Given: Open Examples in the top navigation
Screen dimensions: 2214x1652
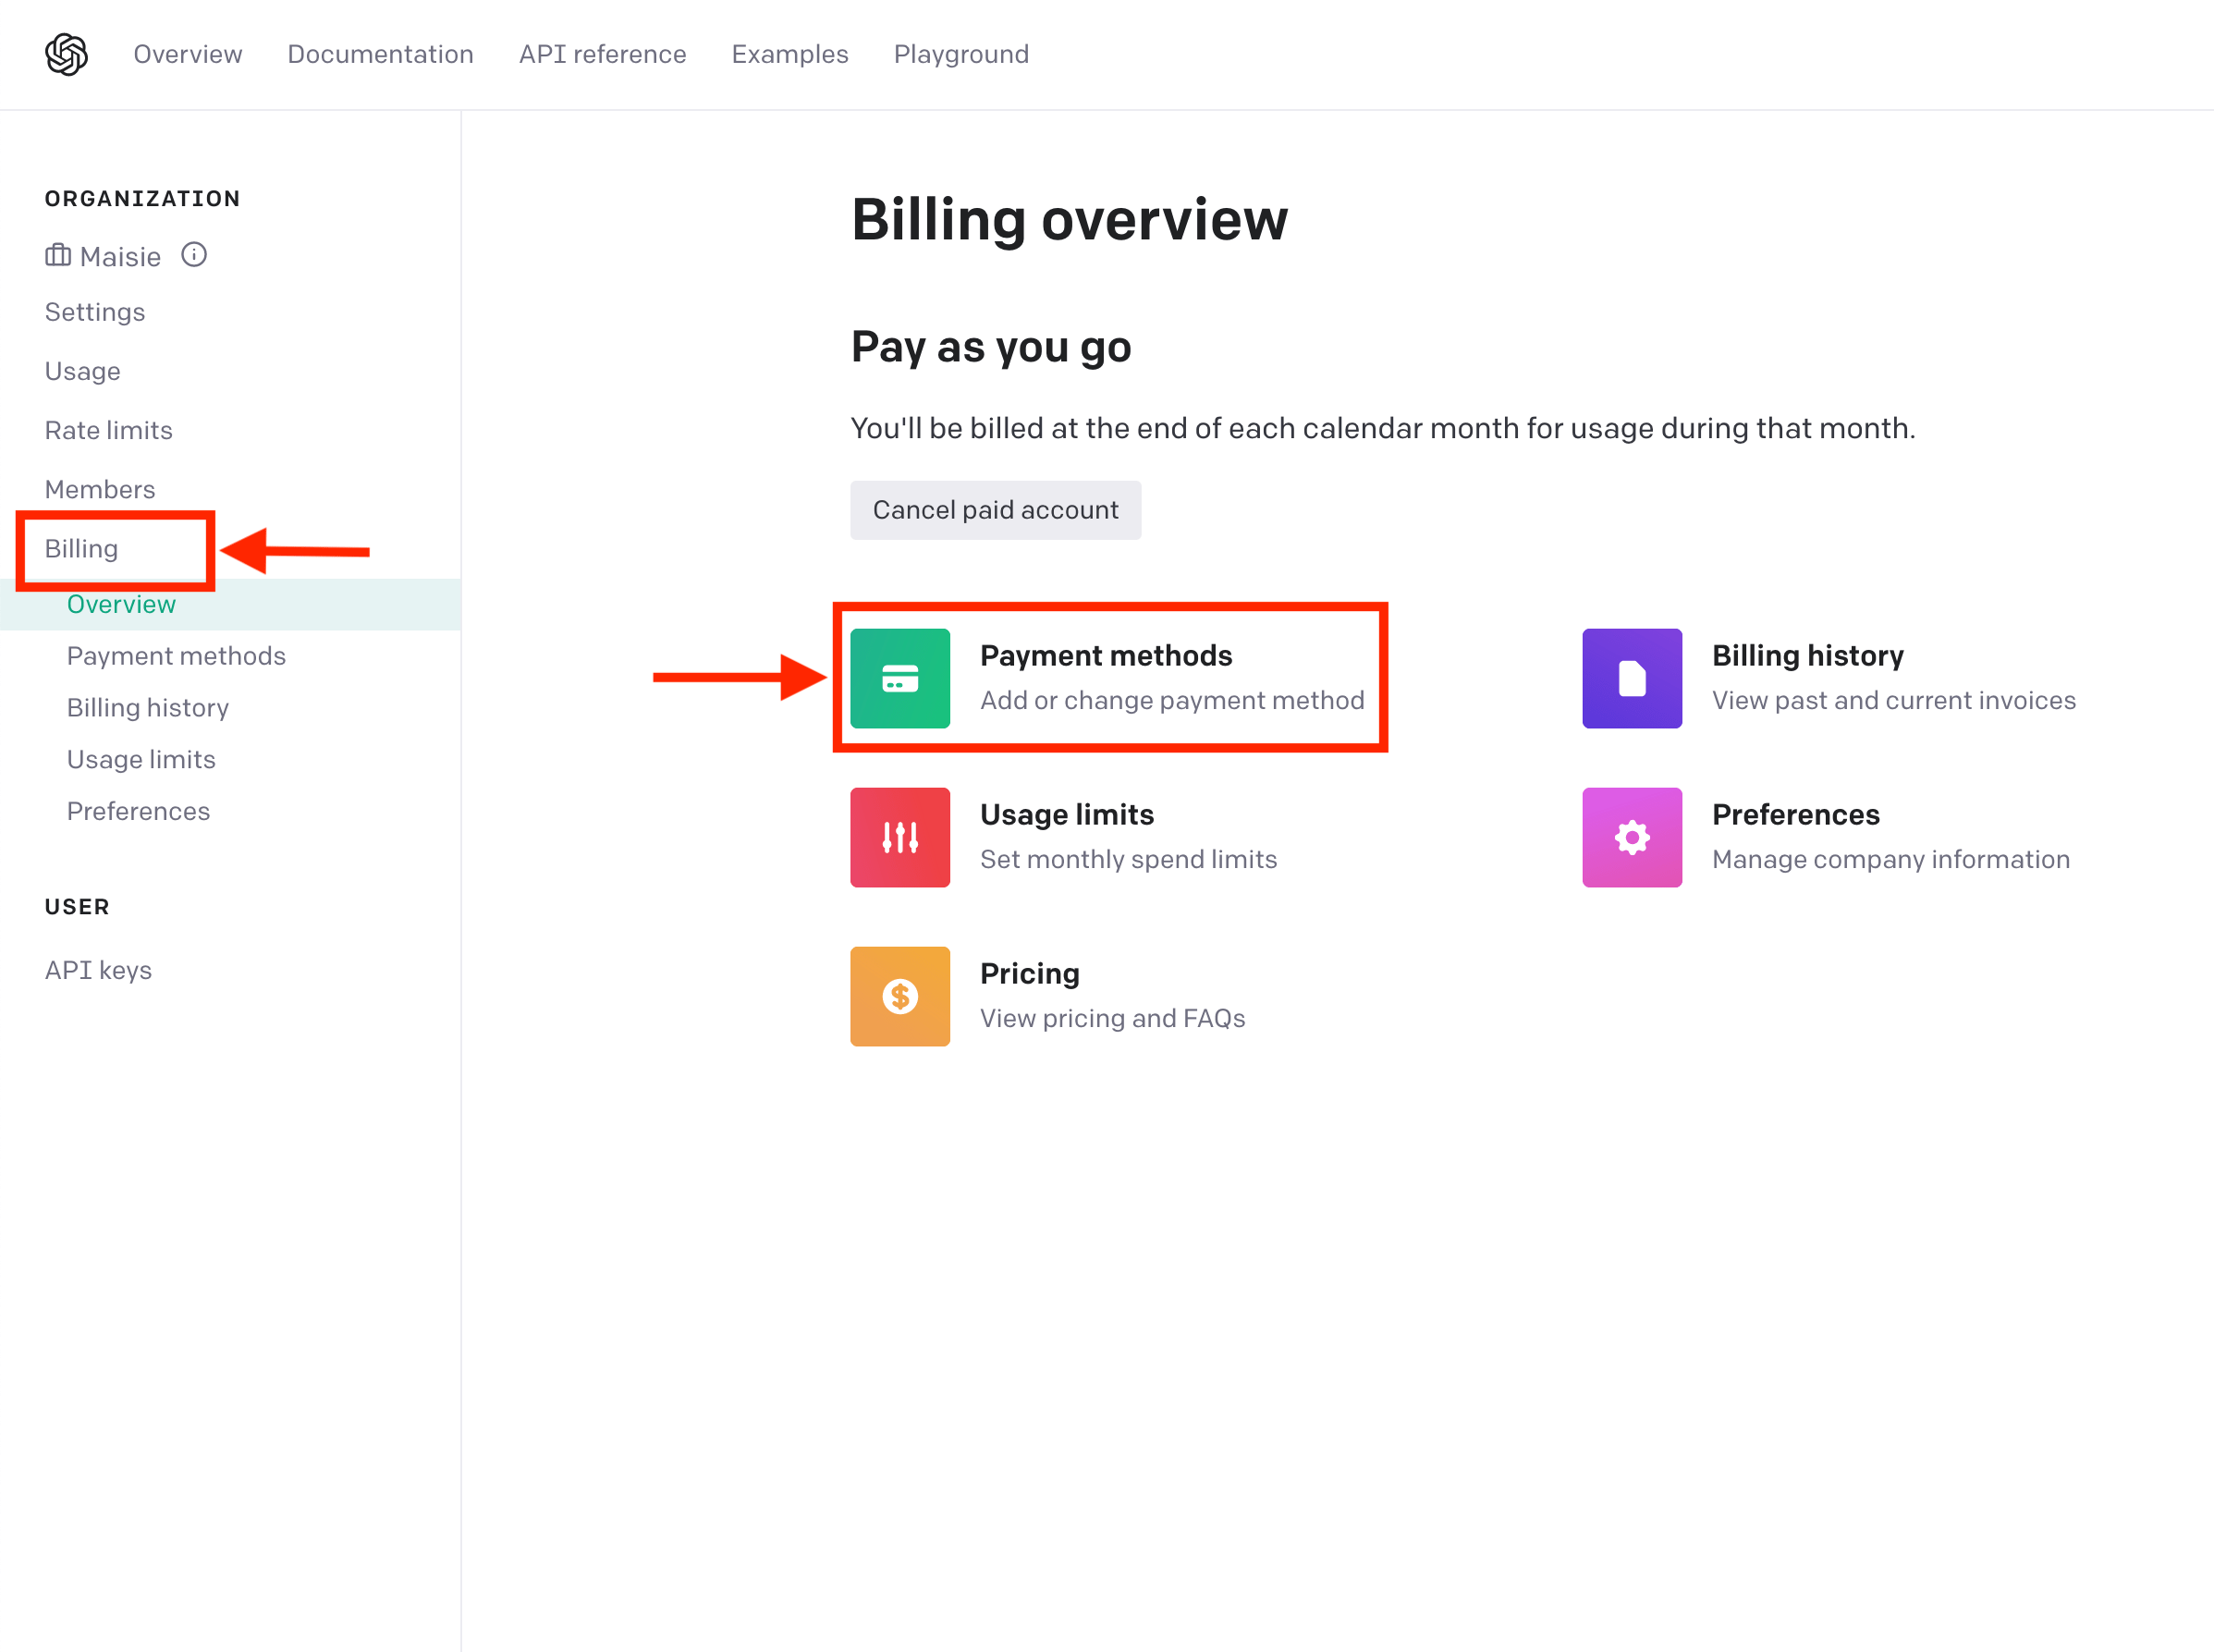Looking at the screenshot, I should point(790,54).
